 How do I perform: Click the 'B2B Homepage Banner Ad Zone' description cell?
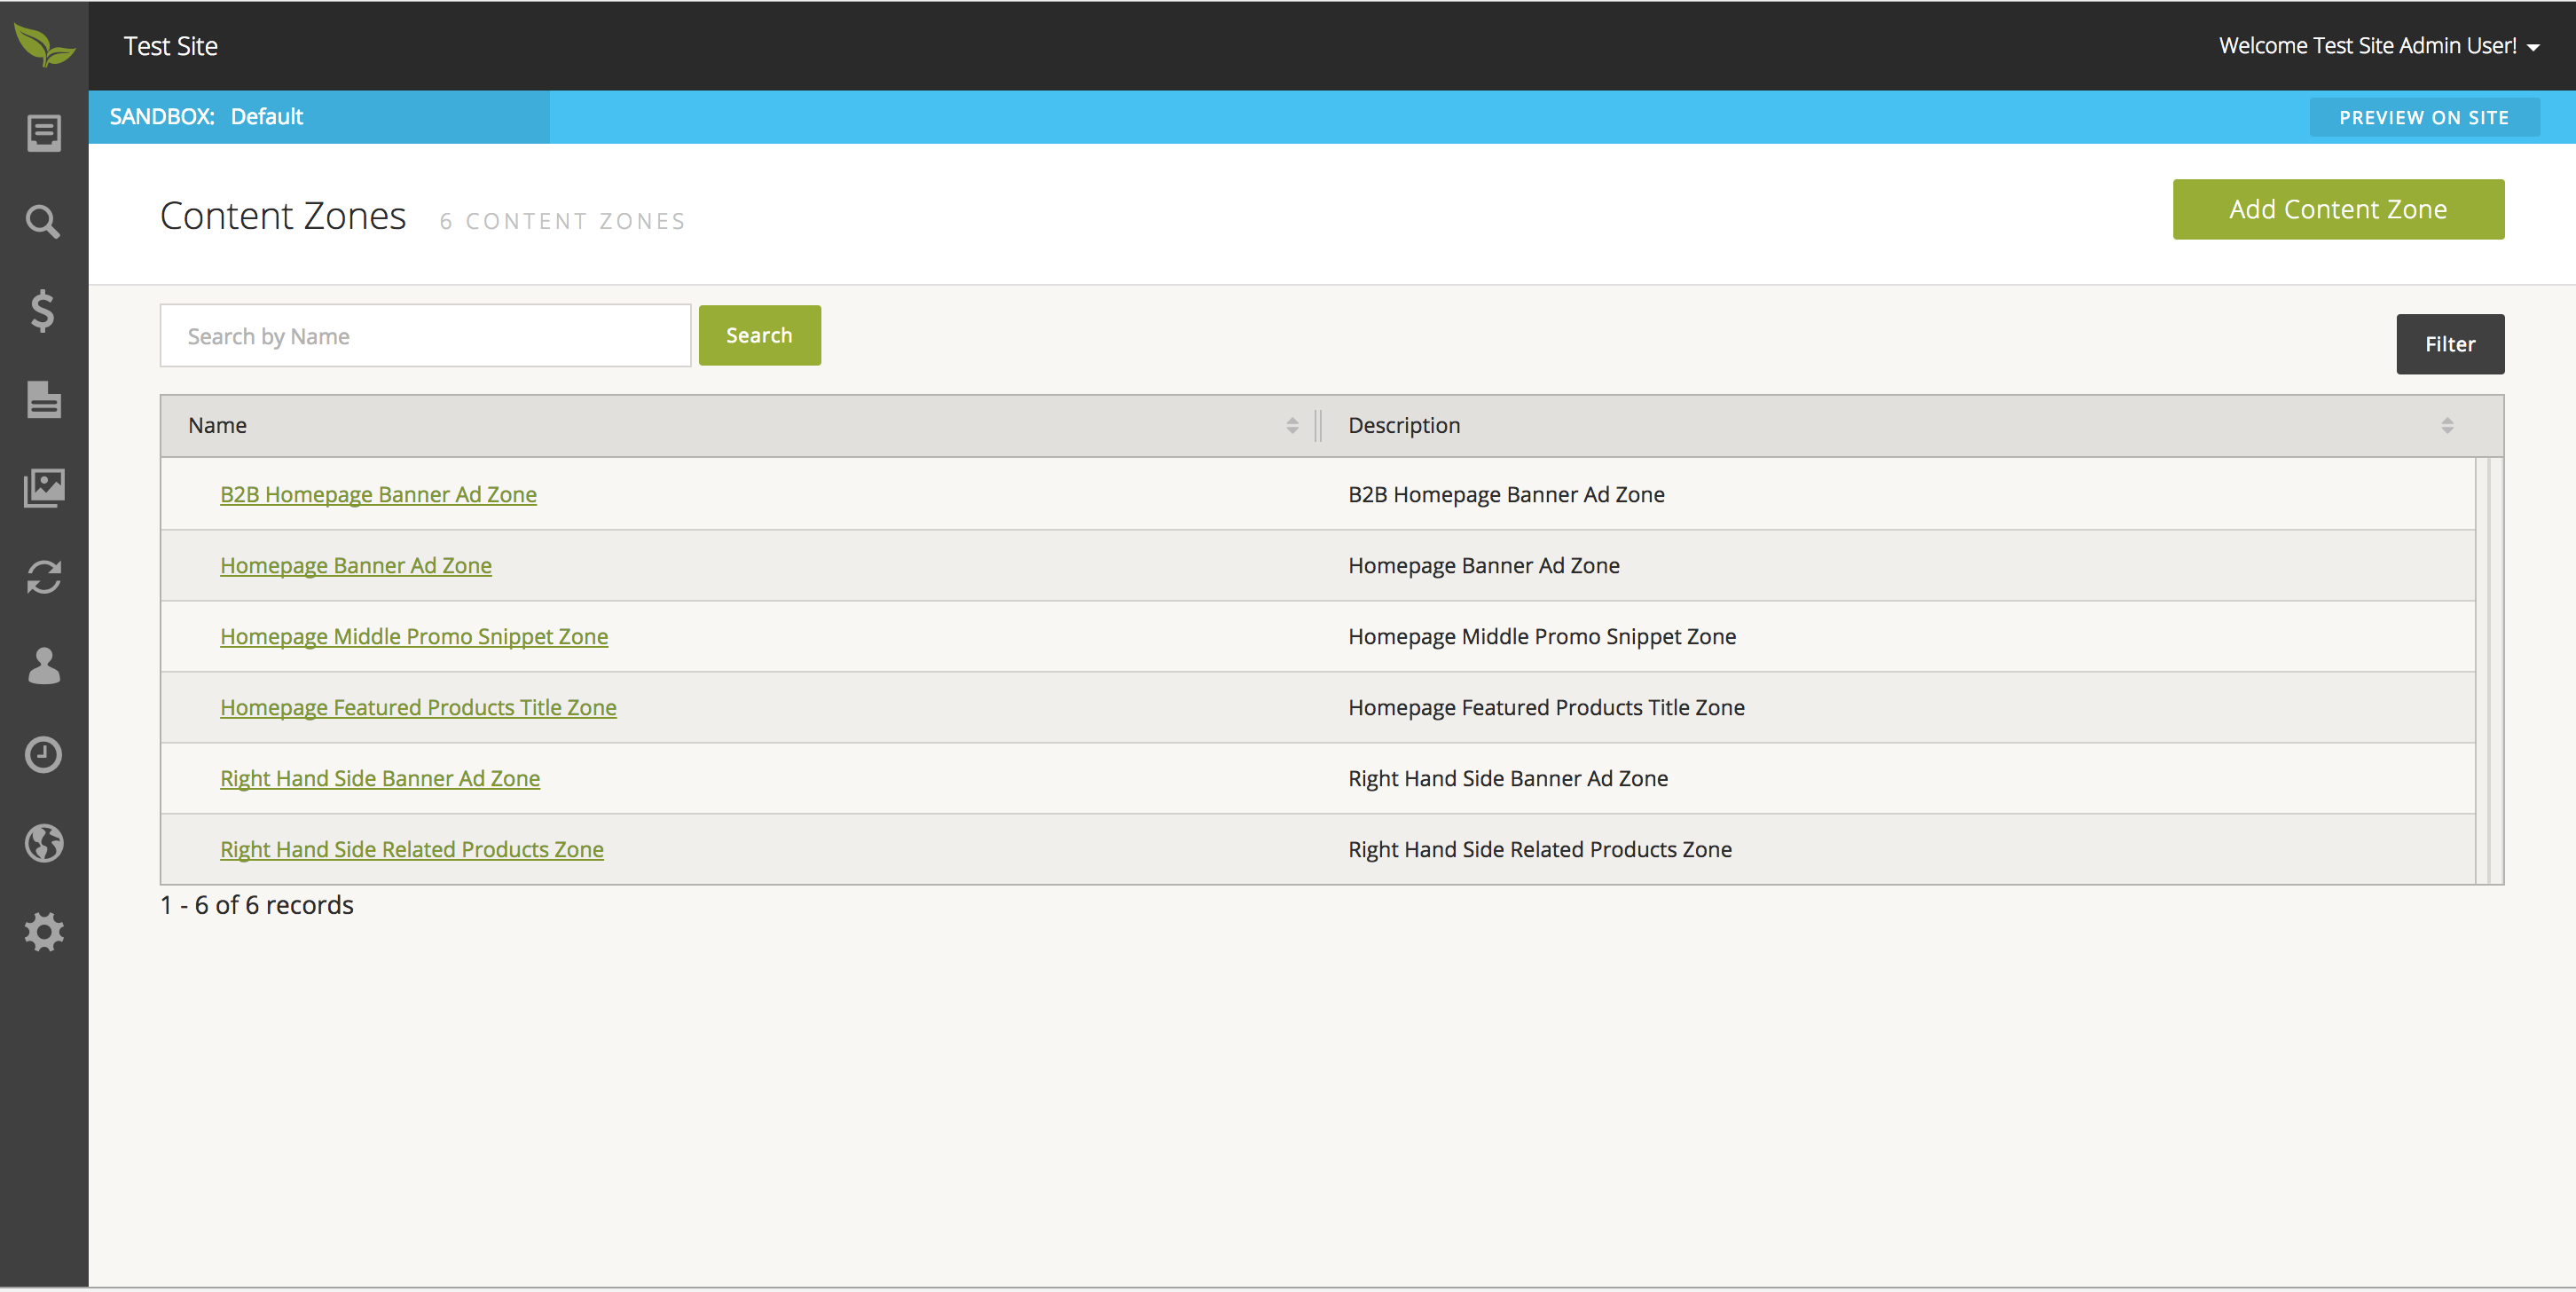[x=1506, y=494]
